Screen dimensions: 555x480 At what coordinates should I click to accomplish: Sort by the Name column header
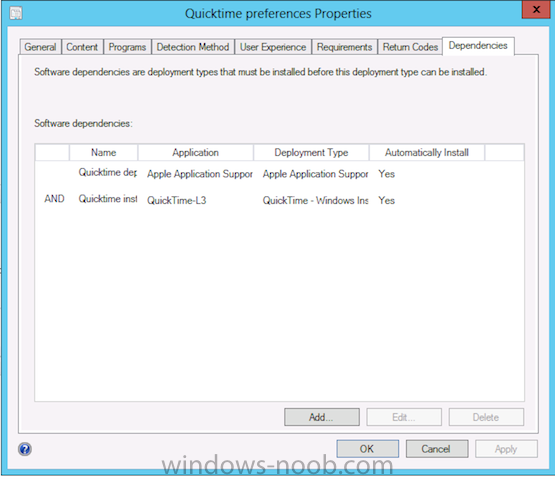point(104,153)
